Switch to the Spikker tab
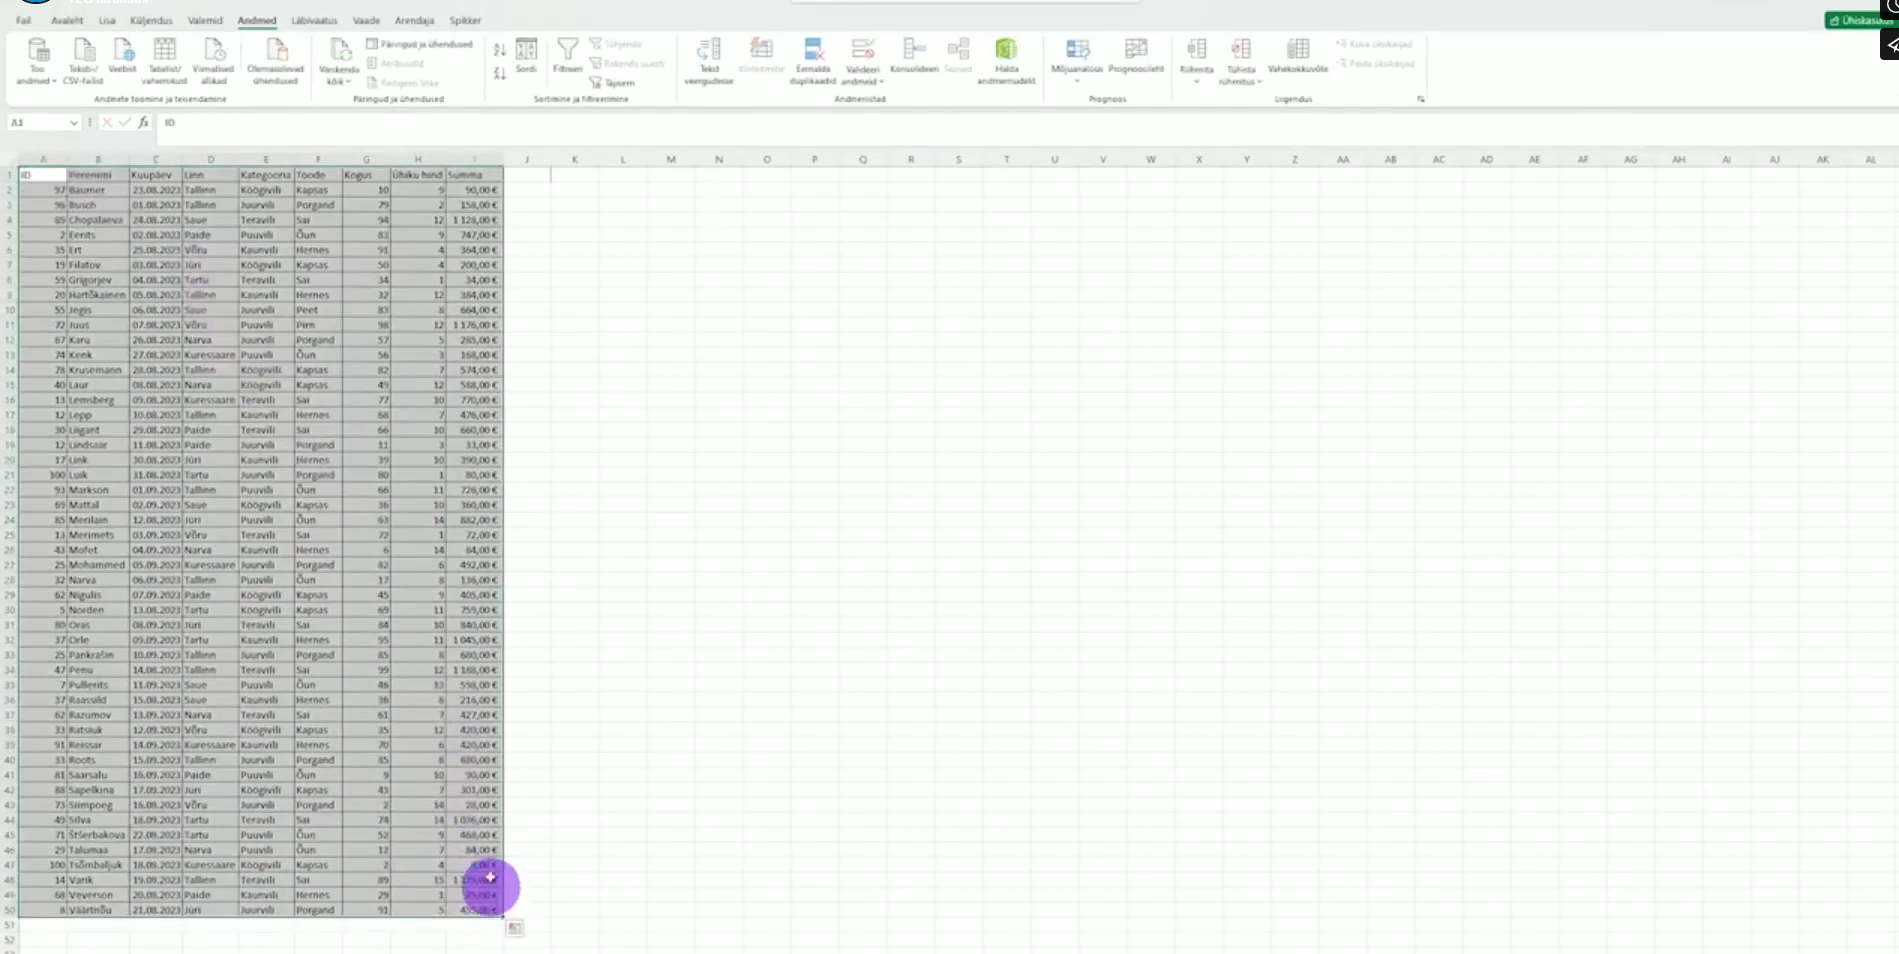1899x954 pixels. pos(465,20)
